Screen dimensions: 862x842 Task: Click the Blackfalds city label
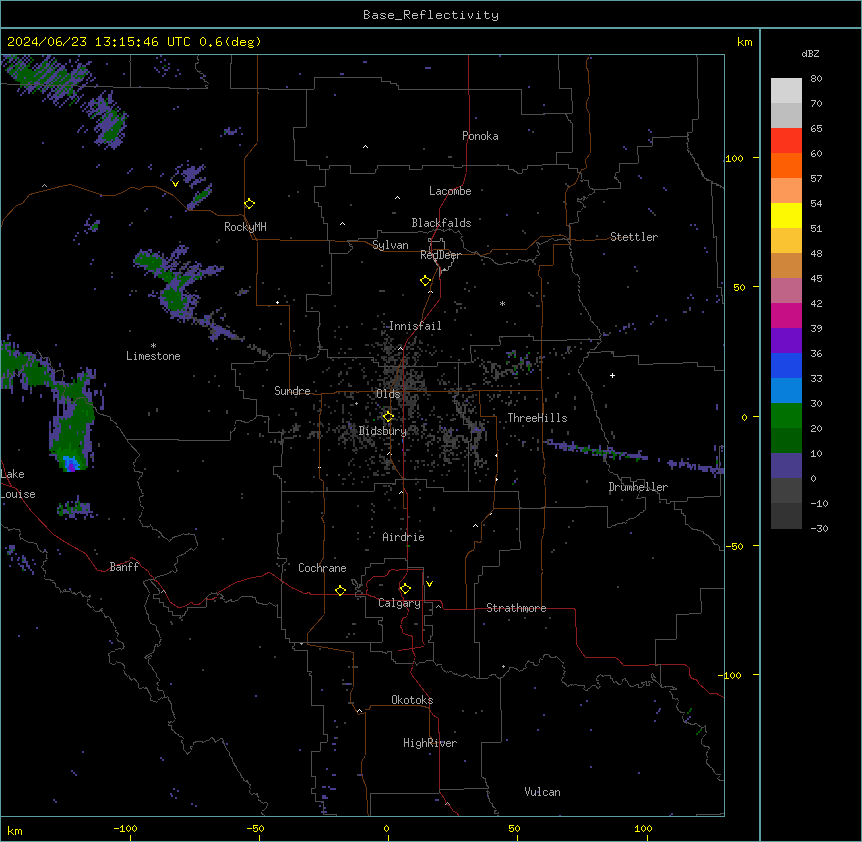[x=441, y=223]
